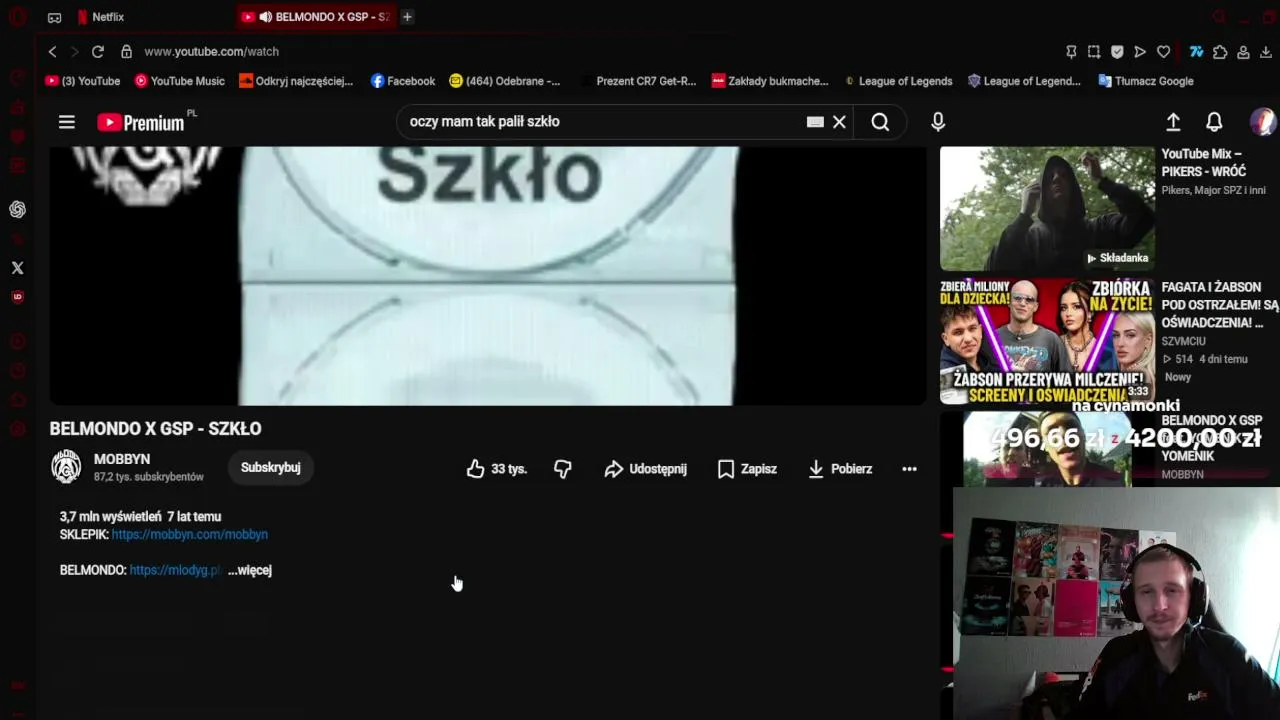Expand the description with ...więcej
Image resolution: width=1280 pixels, height=720 pixels.
click(250, 570)
